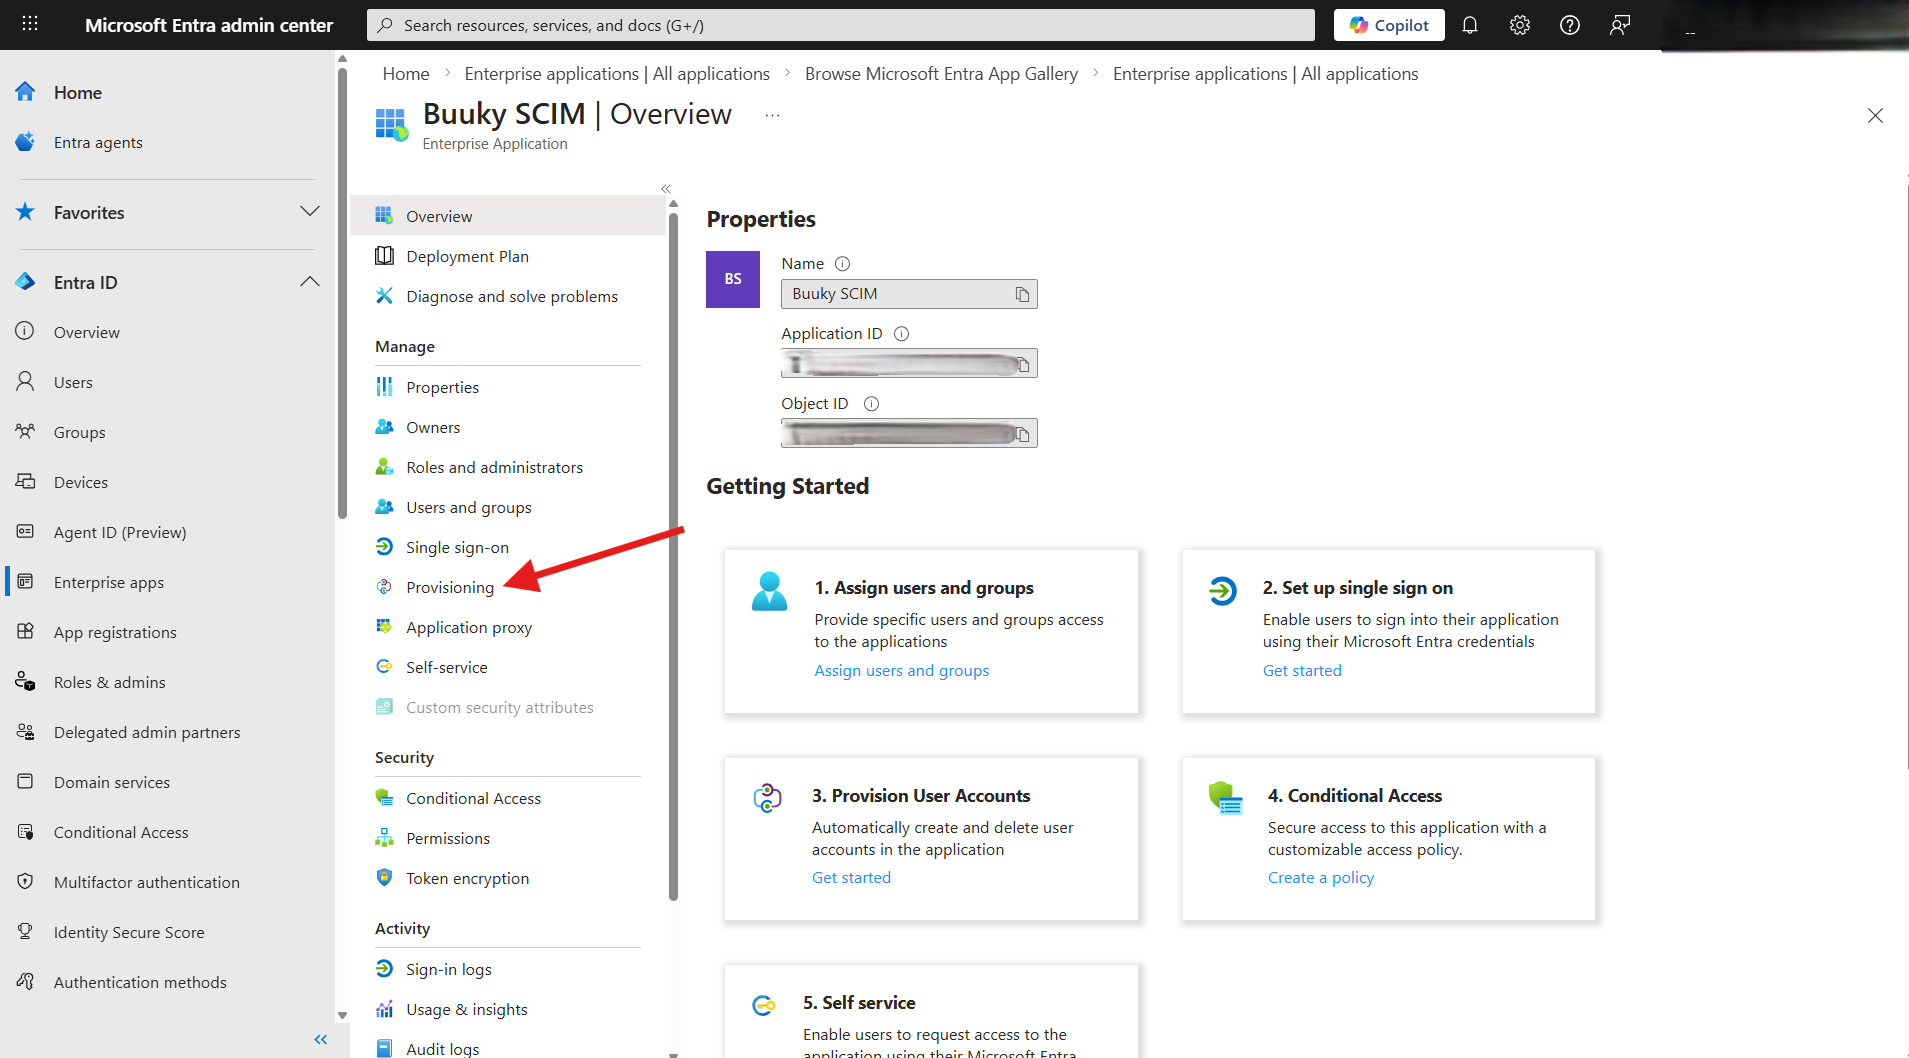Viewport: 1909px width, 1058px height.
Task: Open the app launcher grid
Action: (29, 24)
